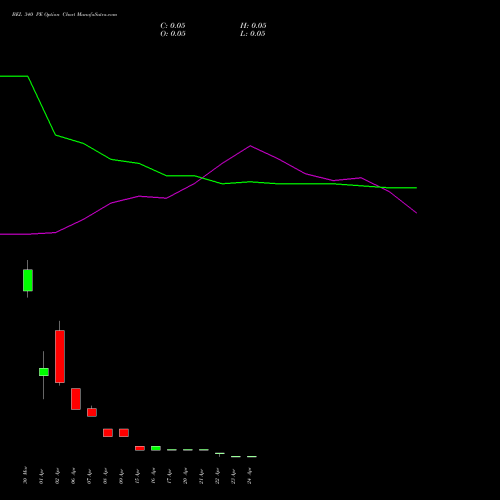
Task: Click the tall red candlestick for 02 Apr
Action: pos(60,356)
